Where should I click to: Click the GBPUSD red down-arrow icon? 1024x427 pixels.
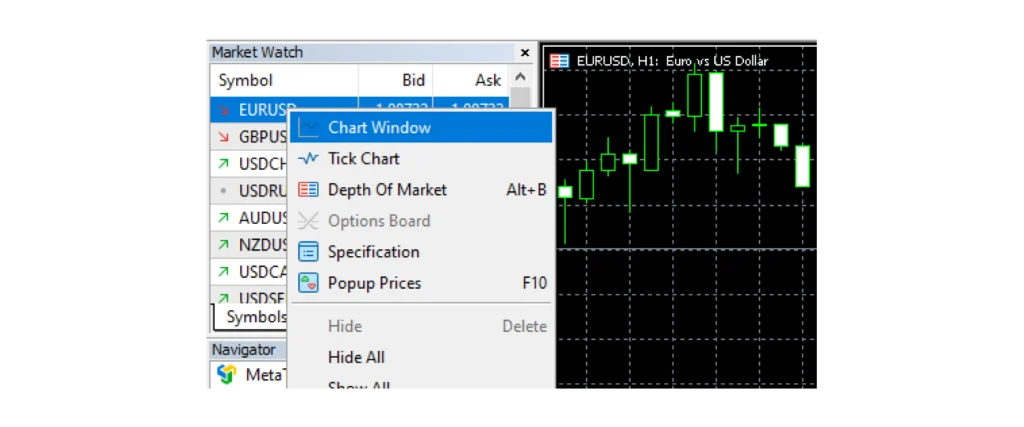(x=223, y=137)
